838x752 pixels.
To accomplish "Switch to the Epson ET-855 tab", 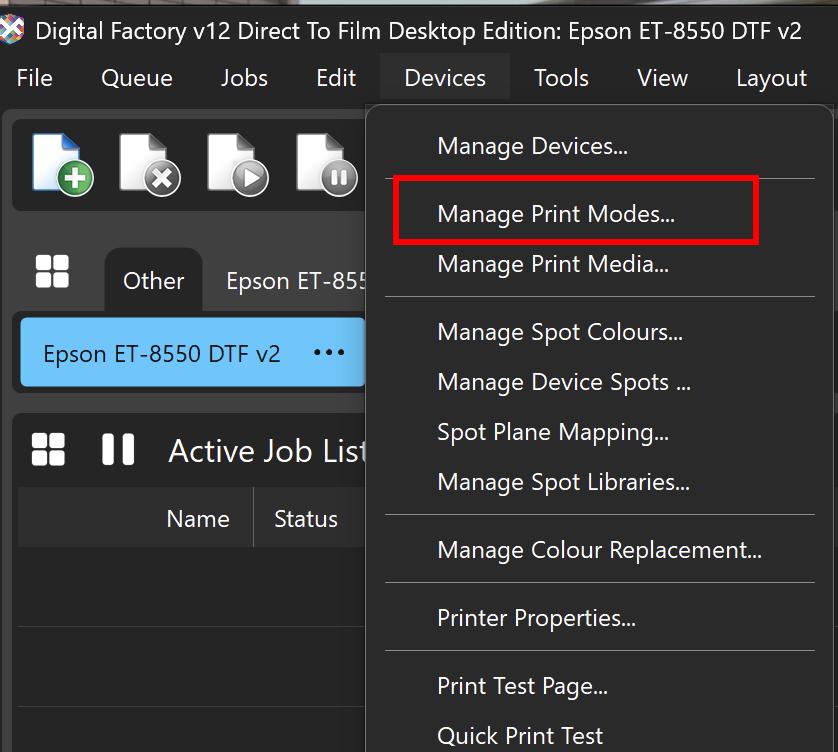I will 296,280.
